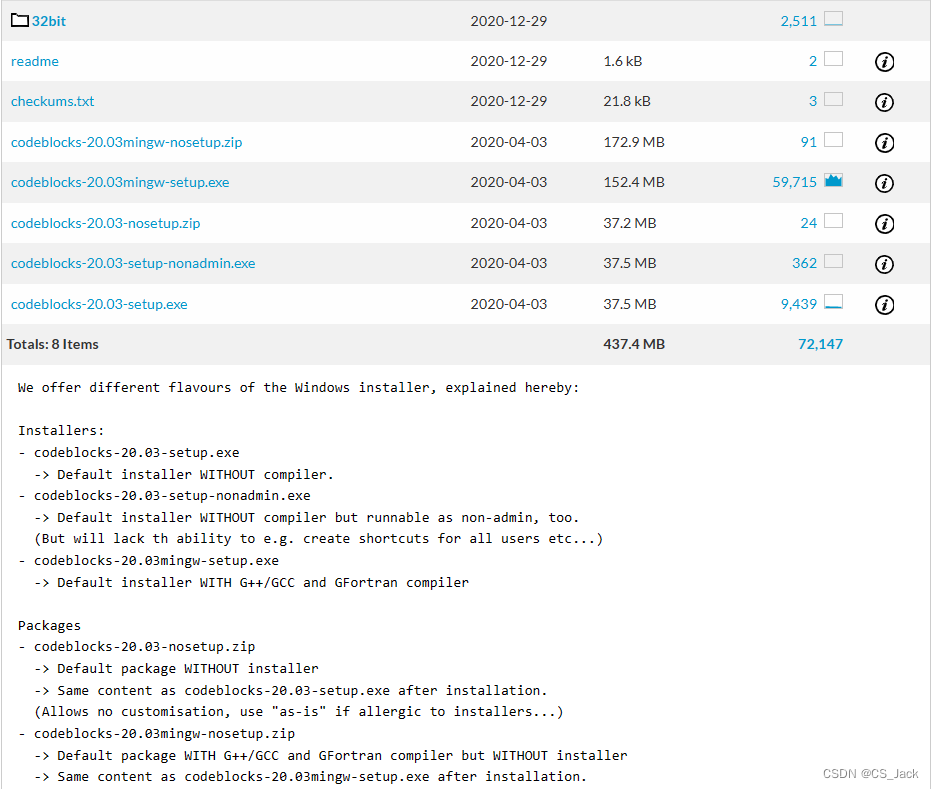Click info icon on codeblocks-20.03-nosetup.zip row
The width and height of the screenshot is (934, 789).
tap(884, 224)
